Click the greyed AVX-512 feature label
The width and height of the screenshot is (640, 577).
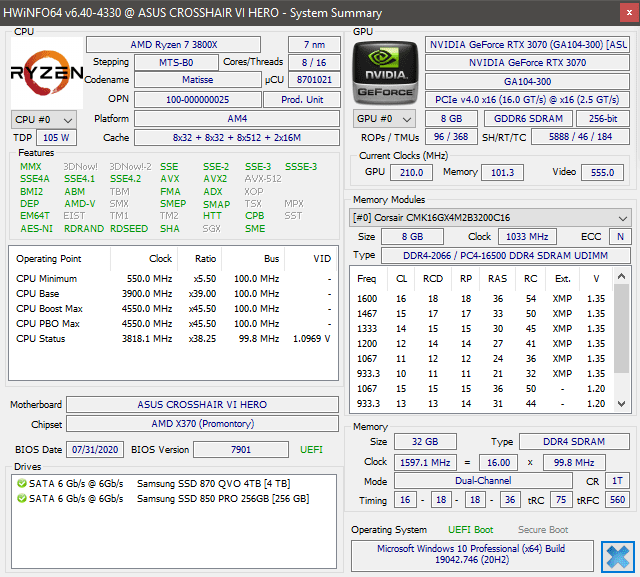coord(263,179)
